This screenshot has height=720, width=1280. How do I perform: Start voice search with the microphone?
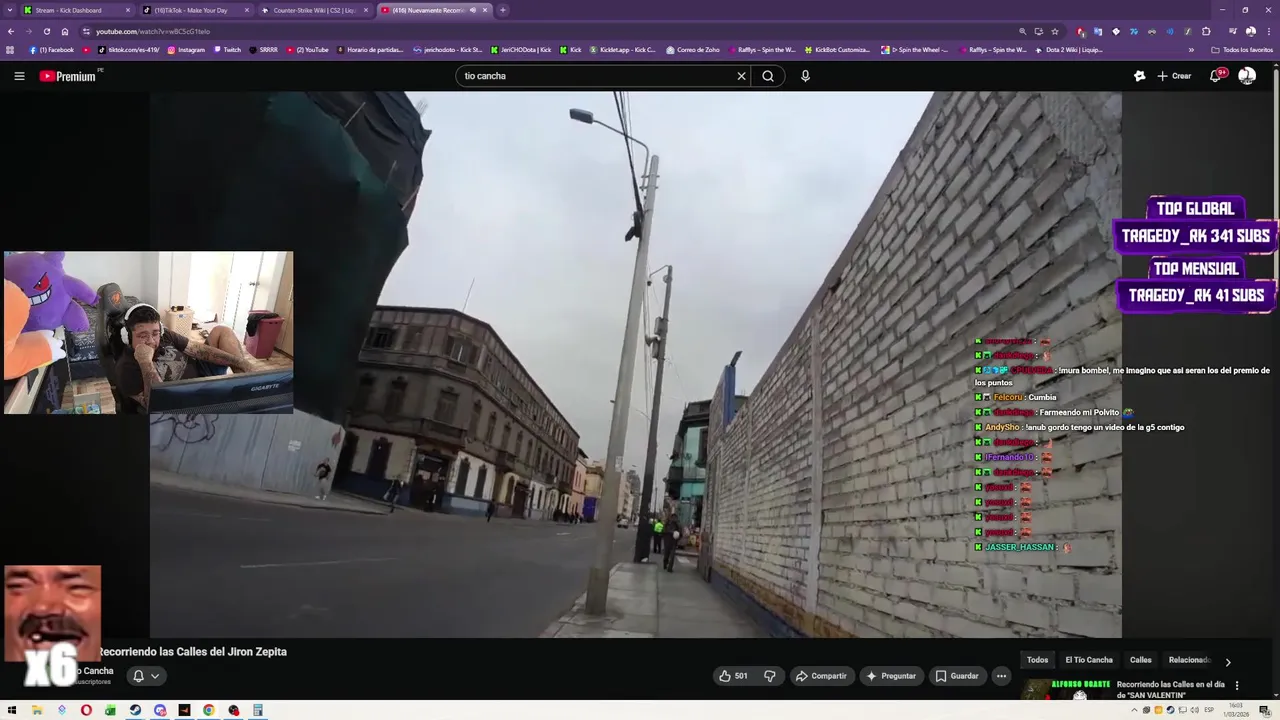click(805, 76)
